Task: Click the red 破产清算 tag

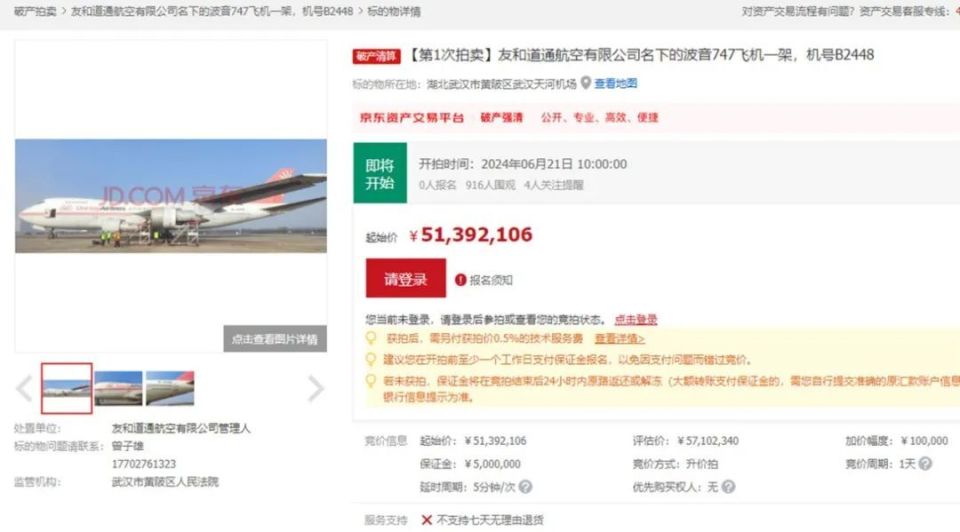Action: tap(376, 56)
